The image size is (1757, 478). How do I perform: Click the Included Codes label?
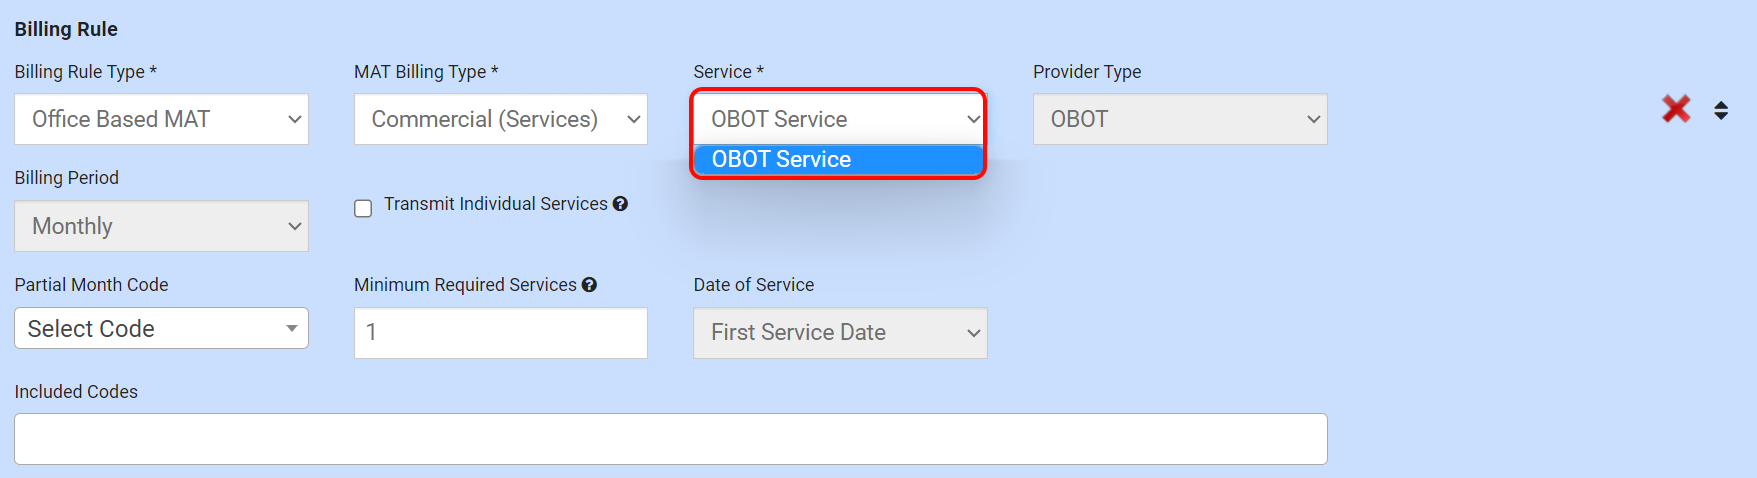(x=76, y=392)
